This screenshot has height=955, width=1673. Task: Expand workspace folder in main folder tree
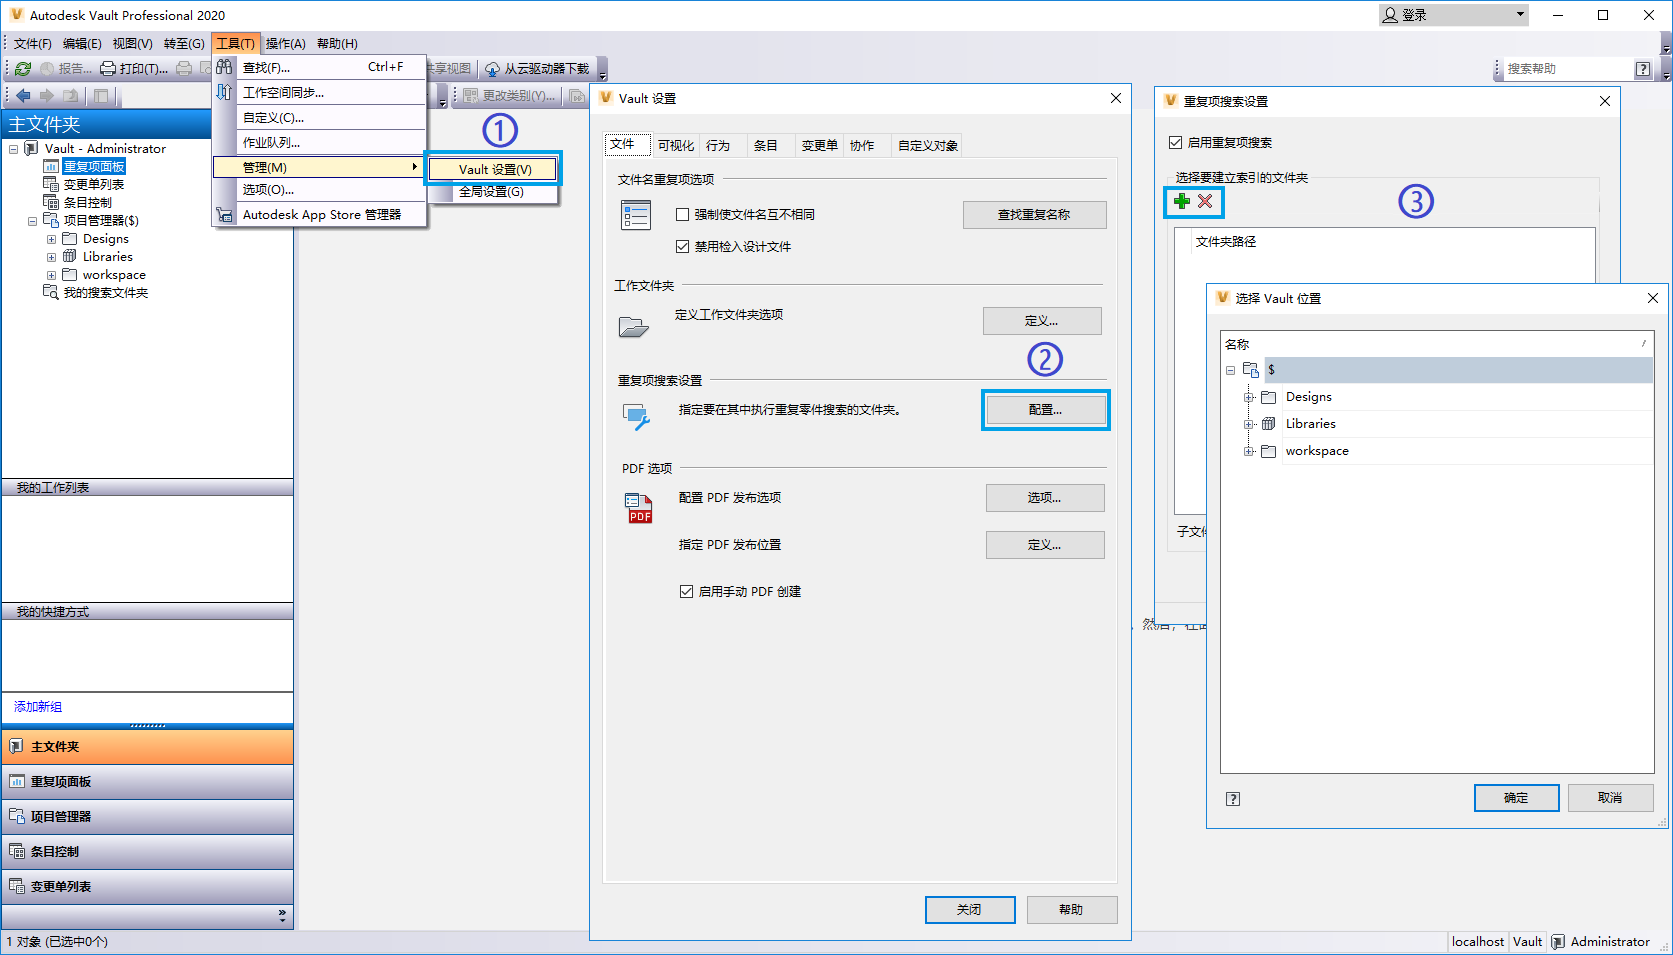click(52, 275)
